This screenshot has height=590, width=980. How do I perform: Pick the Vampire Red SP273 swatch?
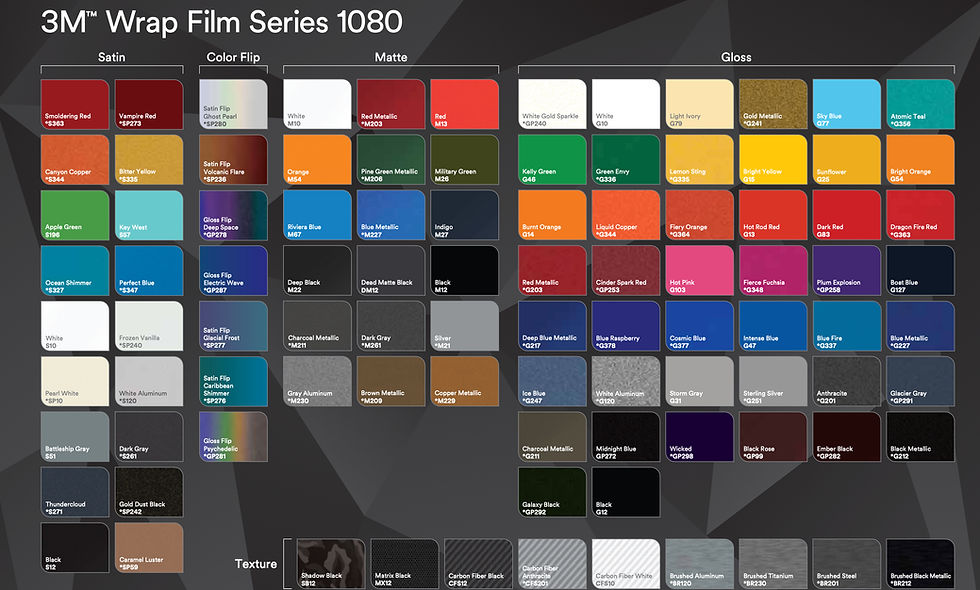coord(149,104)
